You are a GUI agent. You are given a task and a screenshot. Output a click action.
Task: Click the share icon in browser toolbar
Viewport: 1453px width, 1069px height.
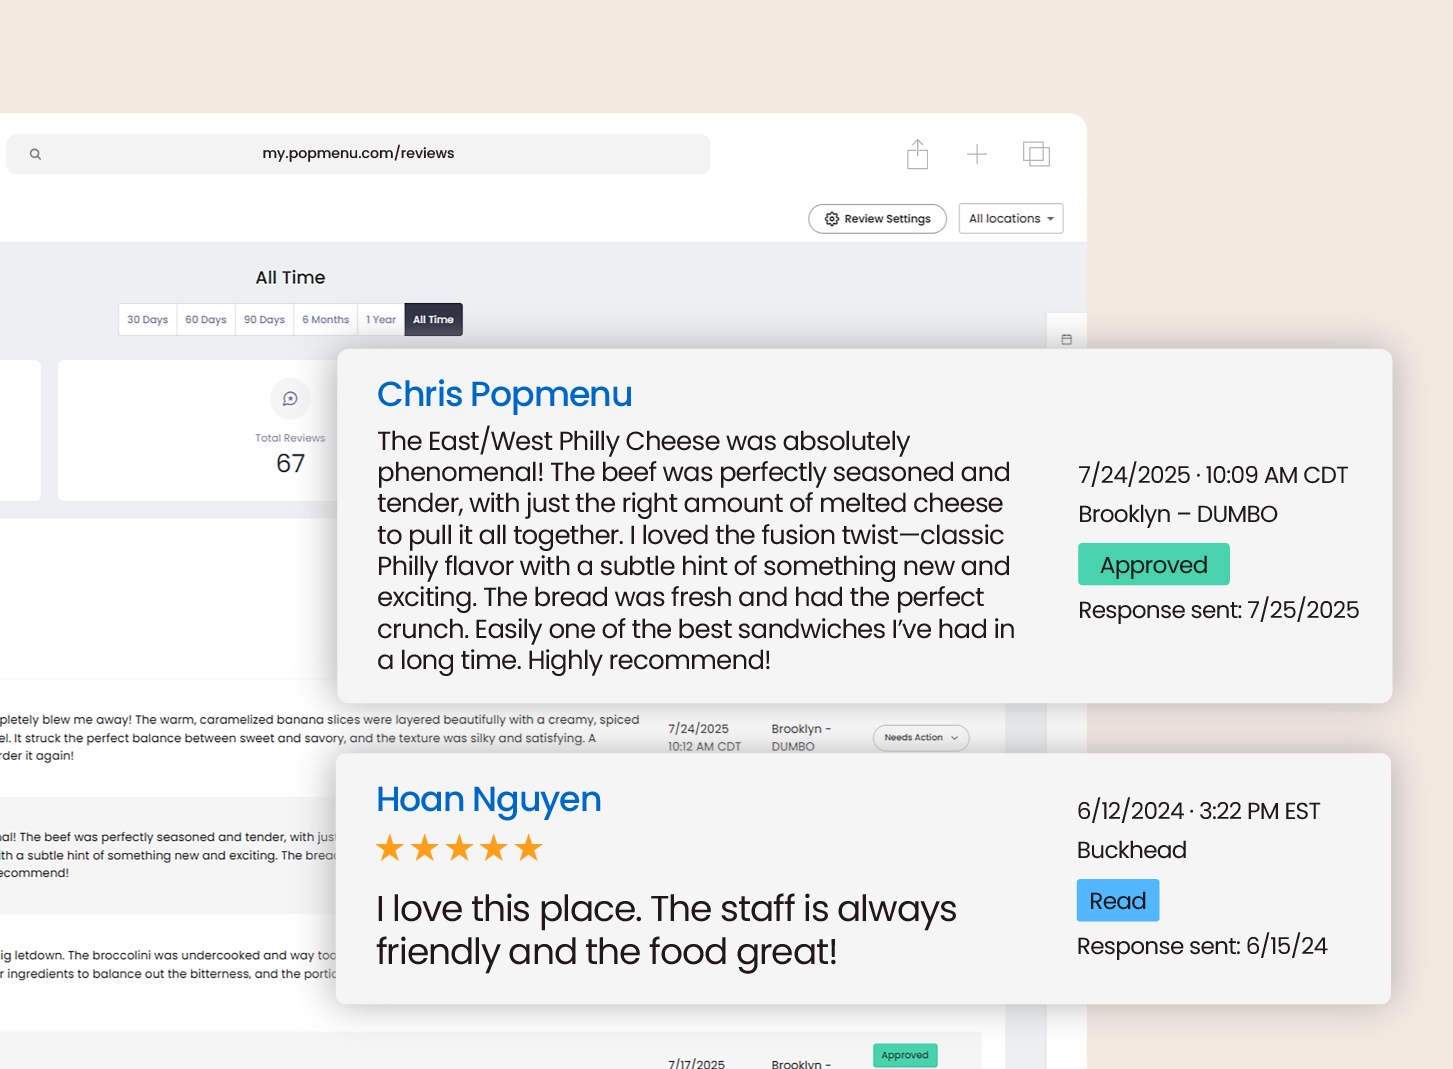coord(917,154)
